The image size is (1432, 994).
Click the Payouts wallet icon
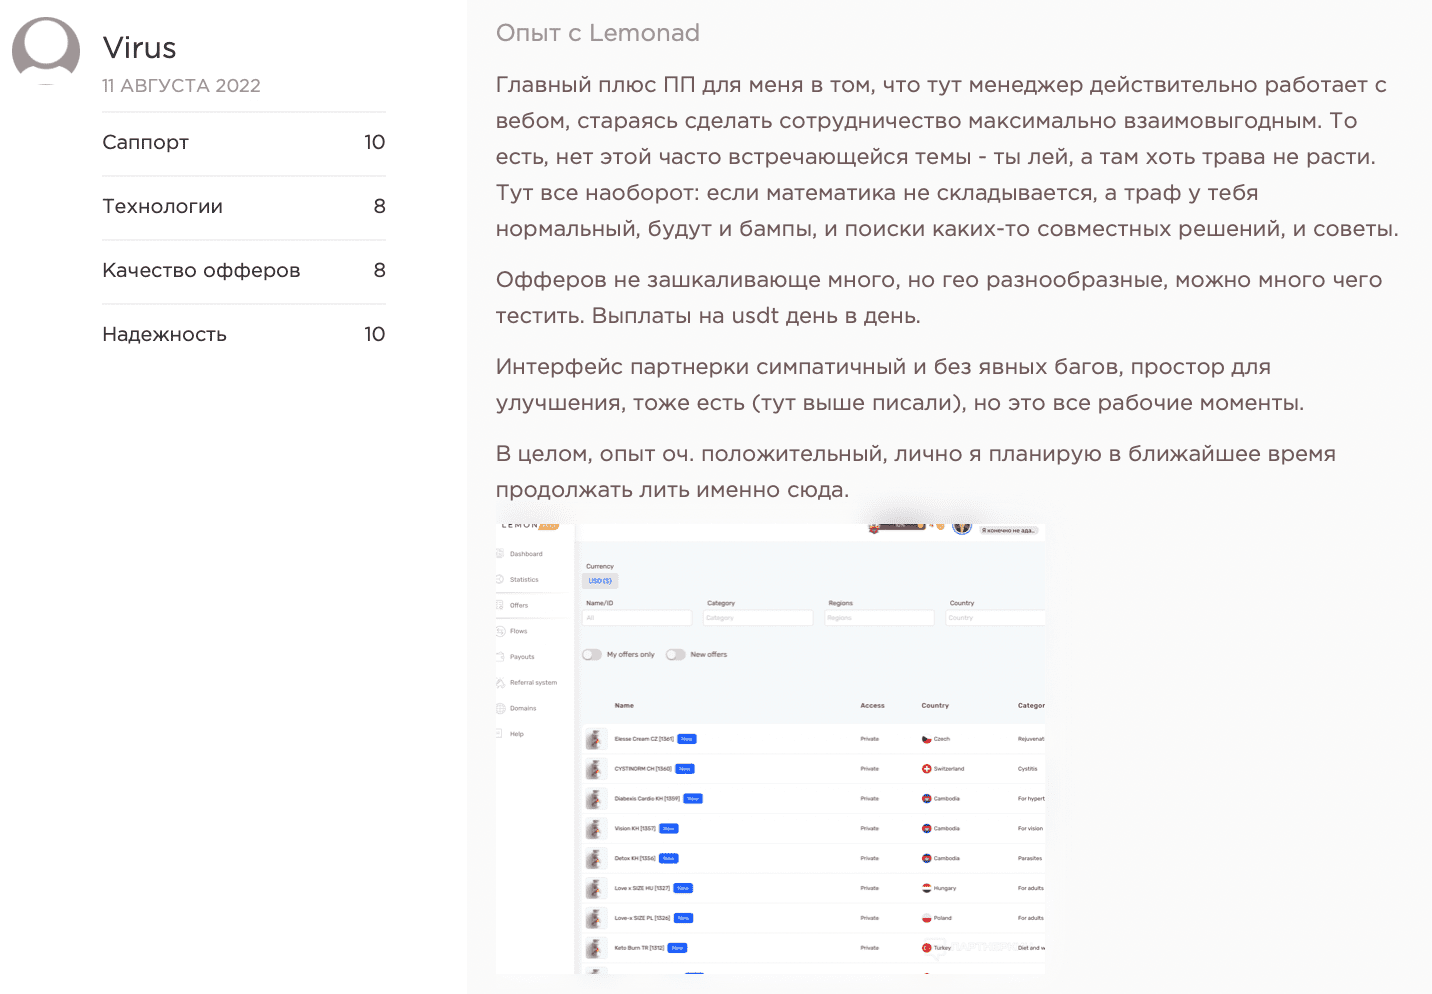(x=500, y=657)
